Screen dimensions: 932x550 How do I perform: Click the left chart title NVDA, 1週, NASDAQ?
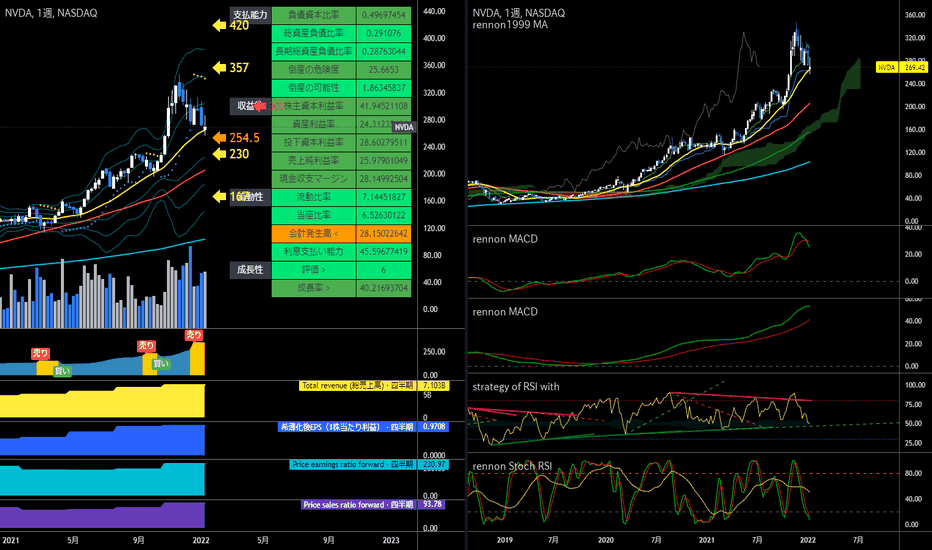pos(51,12)
